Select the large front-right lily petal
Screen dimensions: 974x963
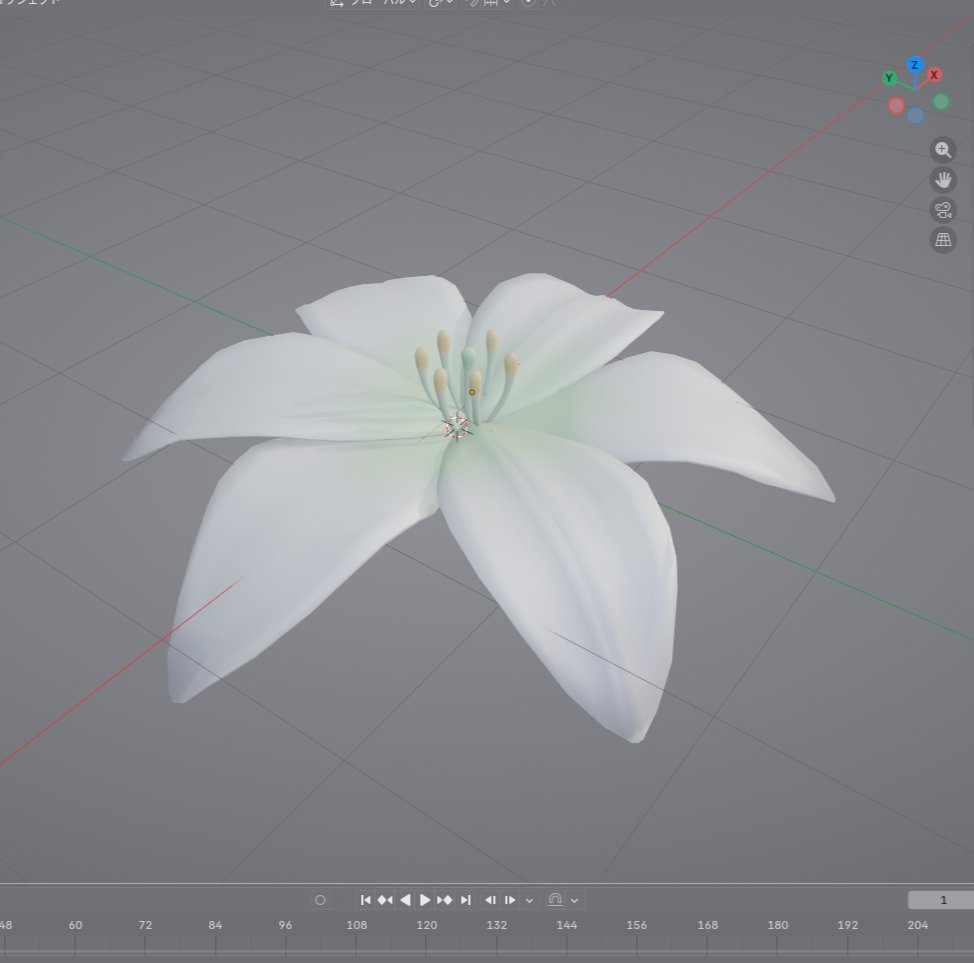[571, 572]
